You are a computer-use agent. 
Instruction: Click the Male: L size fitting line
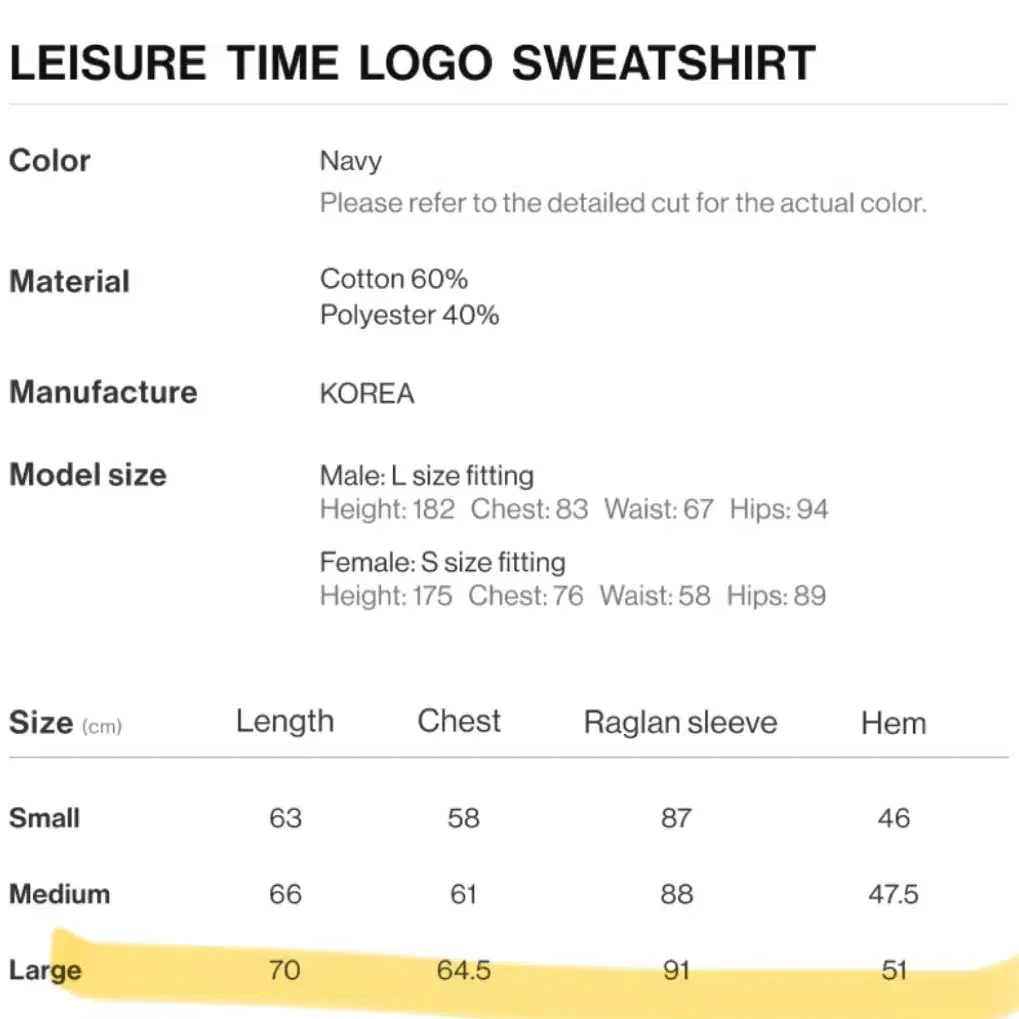tap(427, 476)
